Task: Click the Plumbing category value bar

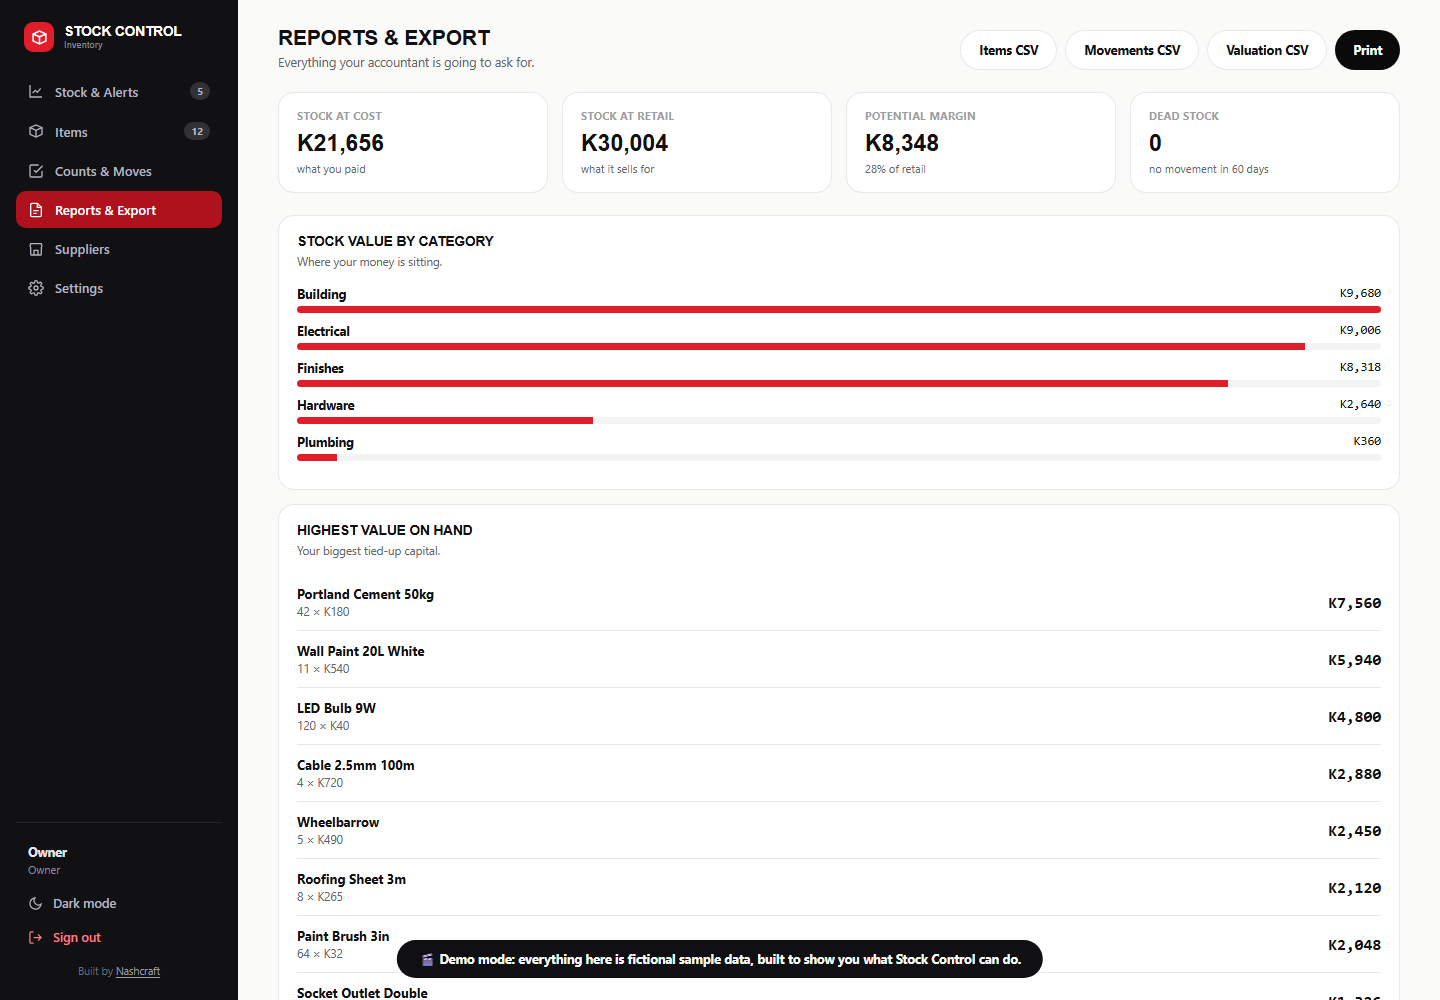Action: [839, 458]
